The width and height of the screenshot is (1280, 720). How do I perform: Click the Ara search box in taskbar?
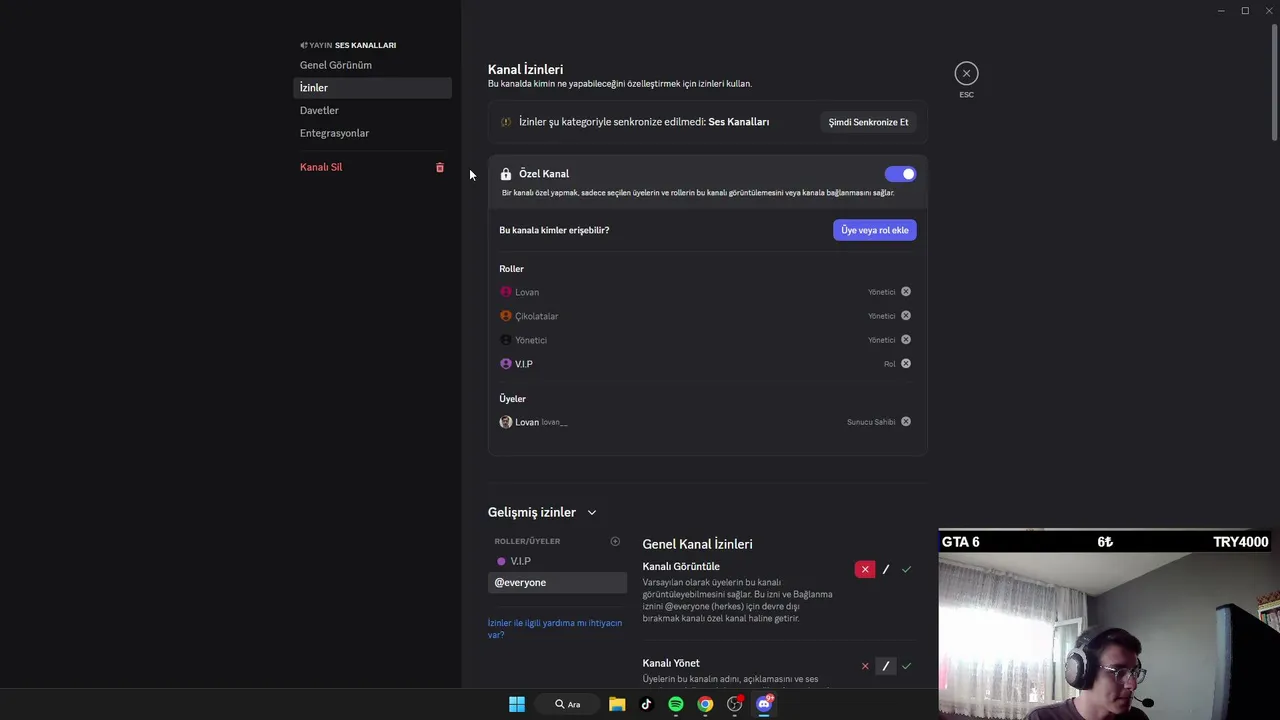tap(569, 704)
